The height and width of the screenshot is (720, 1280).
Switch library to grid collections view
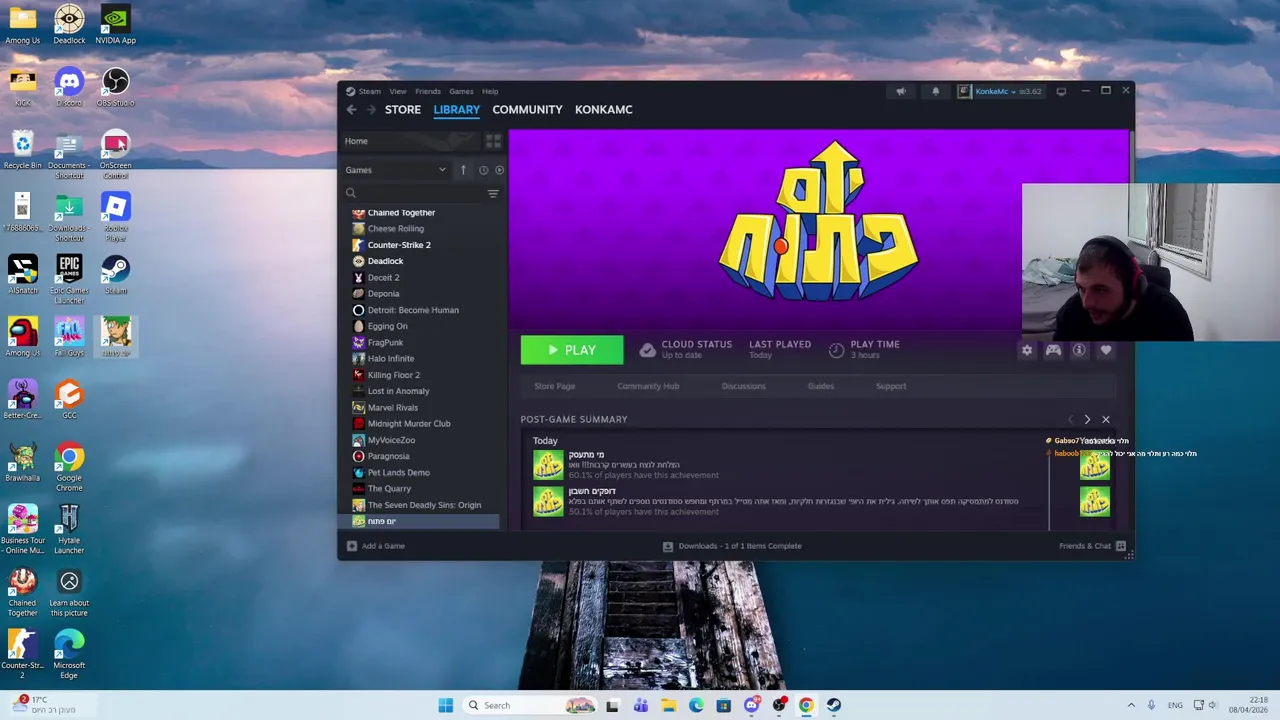(493, 141)
